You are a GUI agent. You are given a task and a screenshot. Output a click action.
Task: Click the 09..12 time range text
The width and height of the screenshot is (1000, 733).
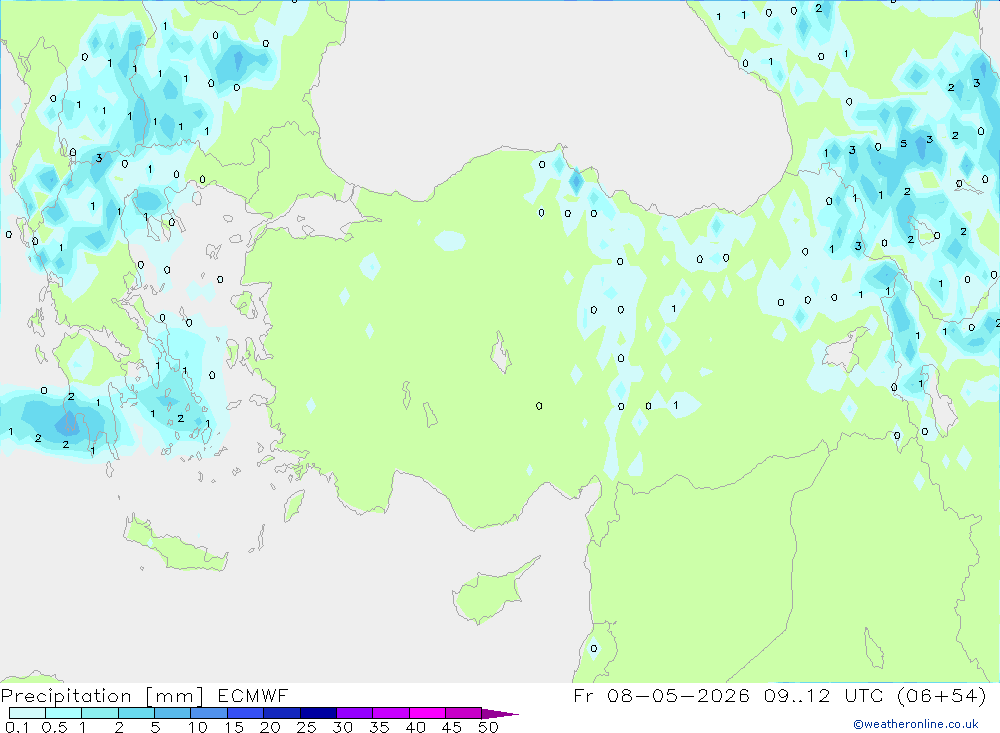(797, 696)
